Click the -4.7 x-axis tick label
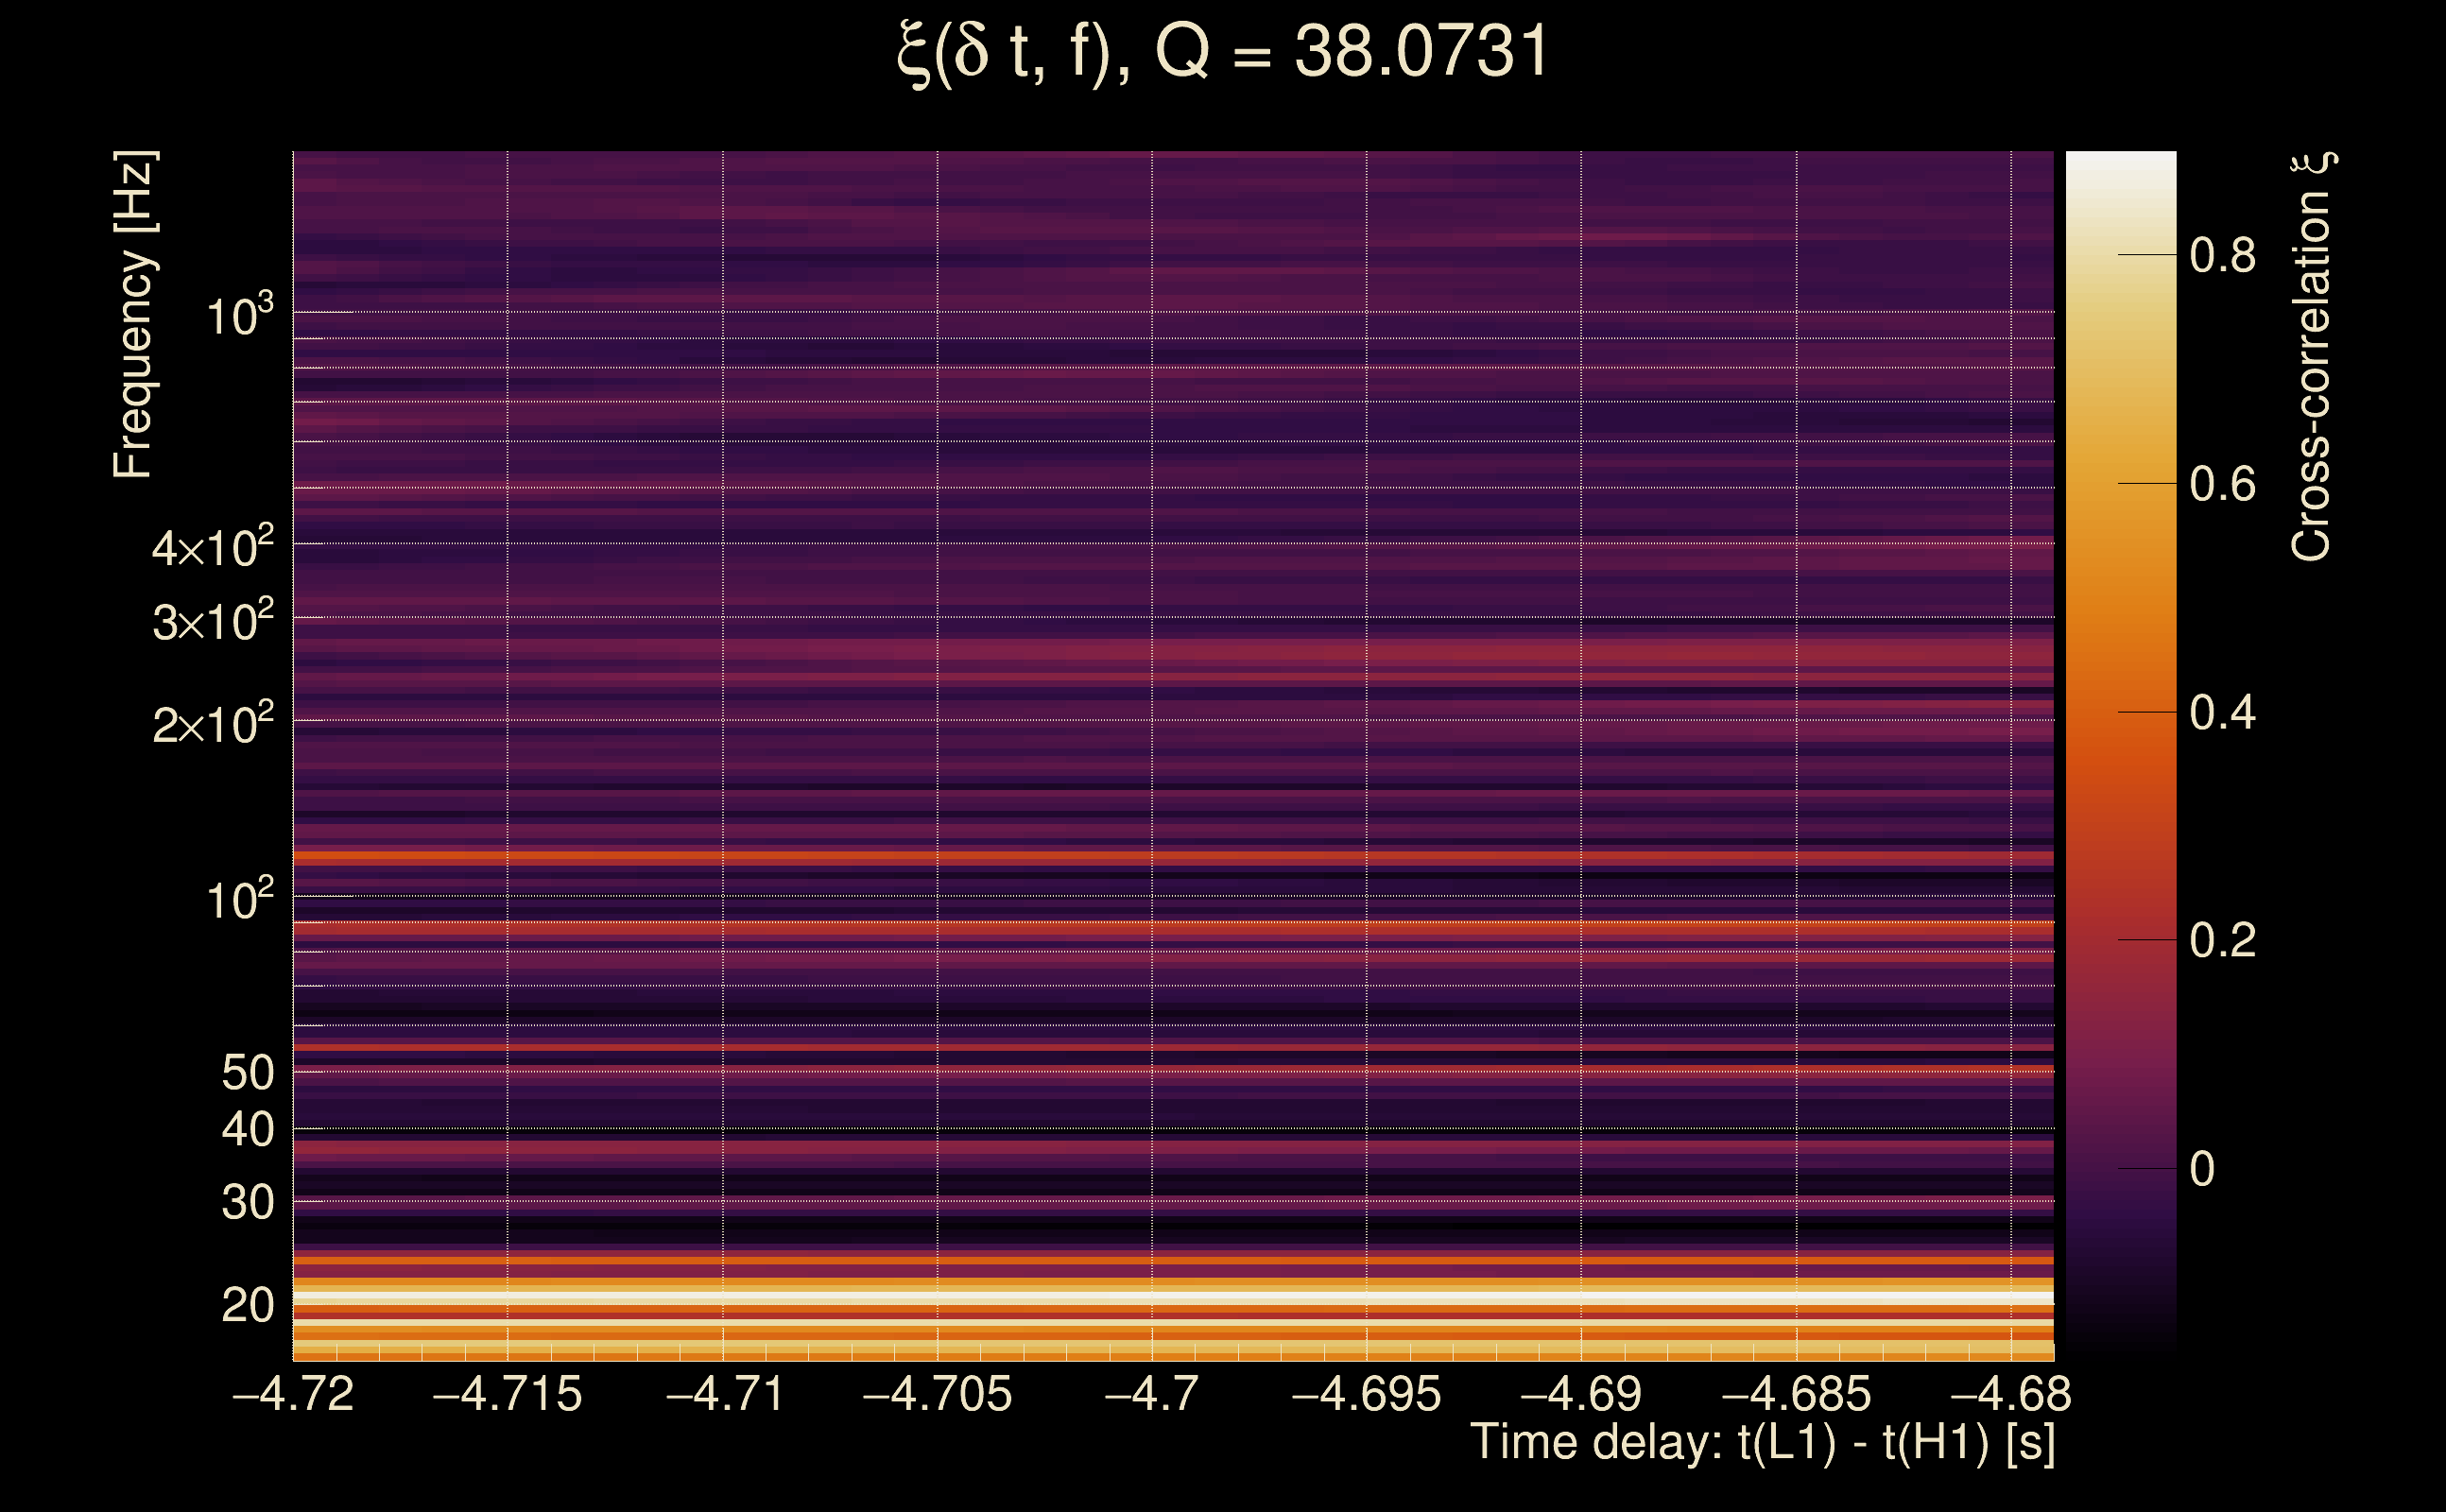 pyautogui.click(x=1152, y=1395)
